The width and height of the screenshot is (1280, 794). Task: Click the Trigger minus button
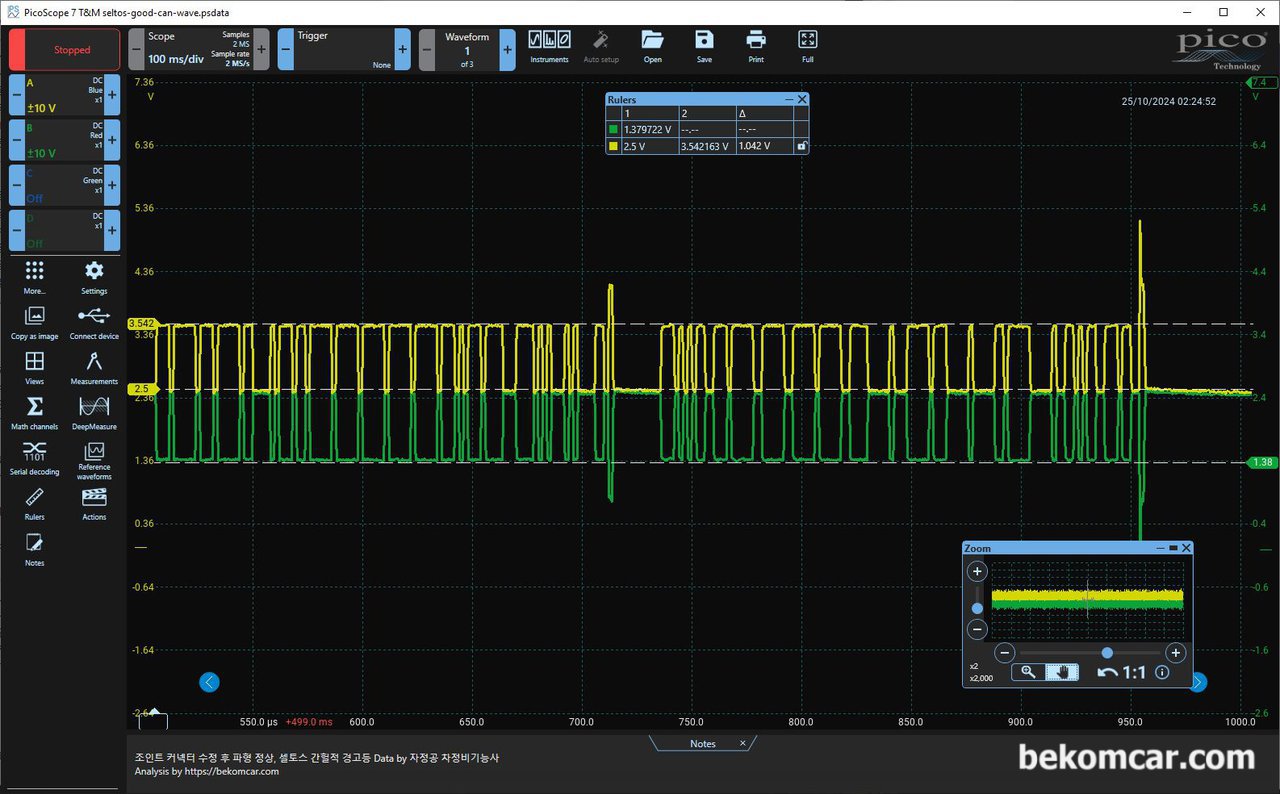[285, 49]
